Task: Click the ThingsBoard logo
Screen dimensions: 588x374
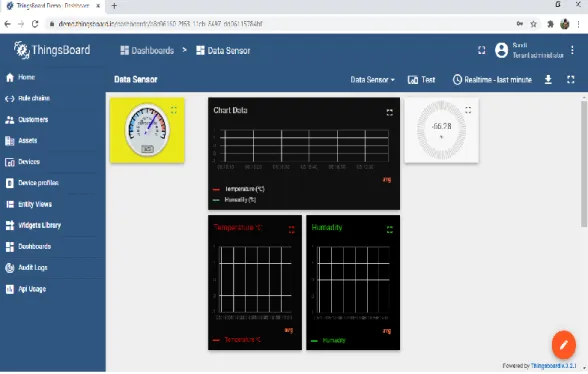Action: 52,50
